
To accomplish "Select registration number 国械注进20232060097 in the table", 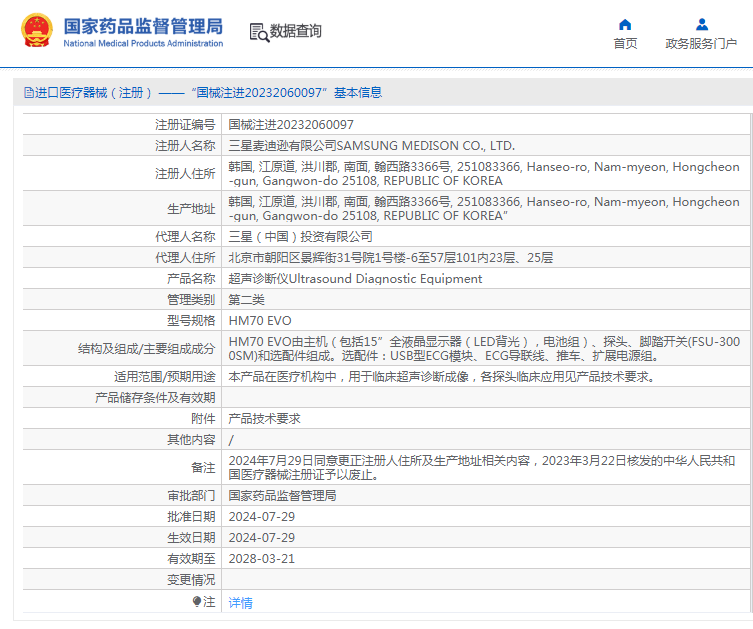I will pos(291,125).
